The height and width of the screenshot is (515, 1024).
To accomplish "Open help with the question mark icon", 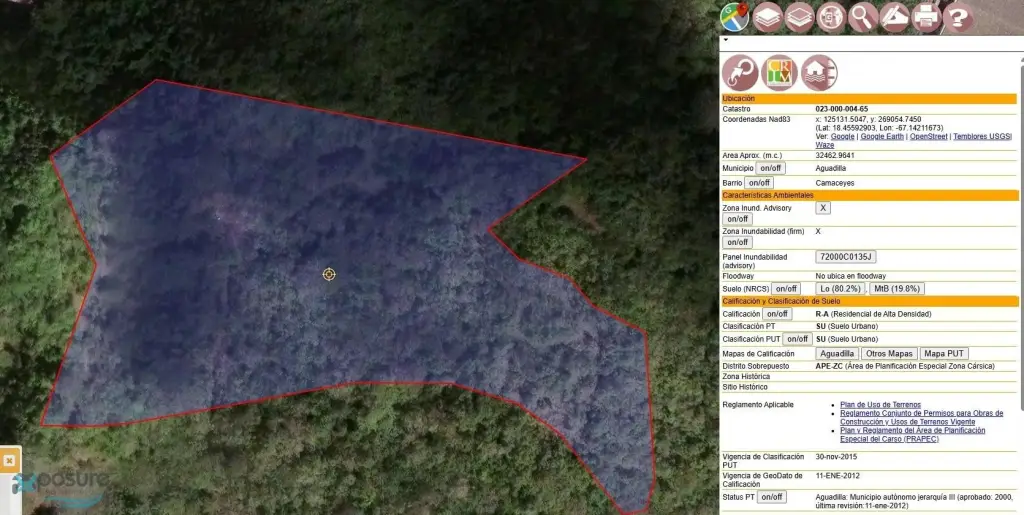I will [x=958, y=17].
